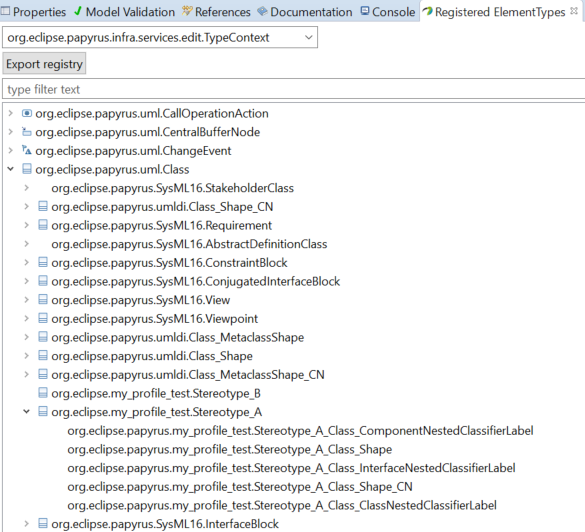Select org.eclipse.papyrus.SysML16.StakeholderClass row

click(x=173, y=188)
